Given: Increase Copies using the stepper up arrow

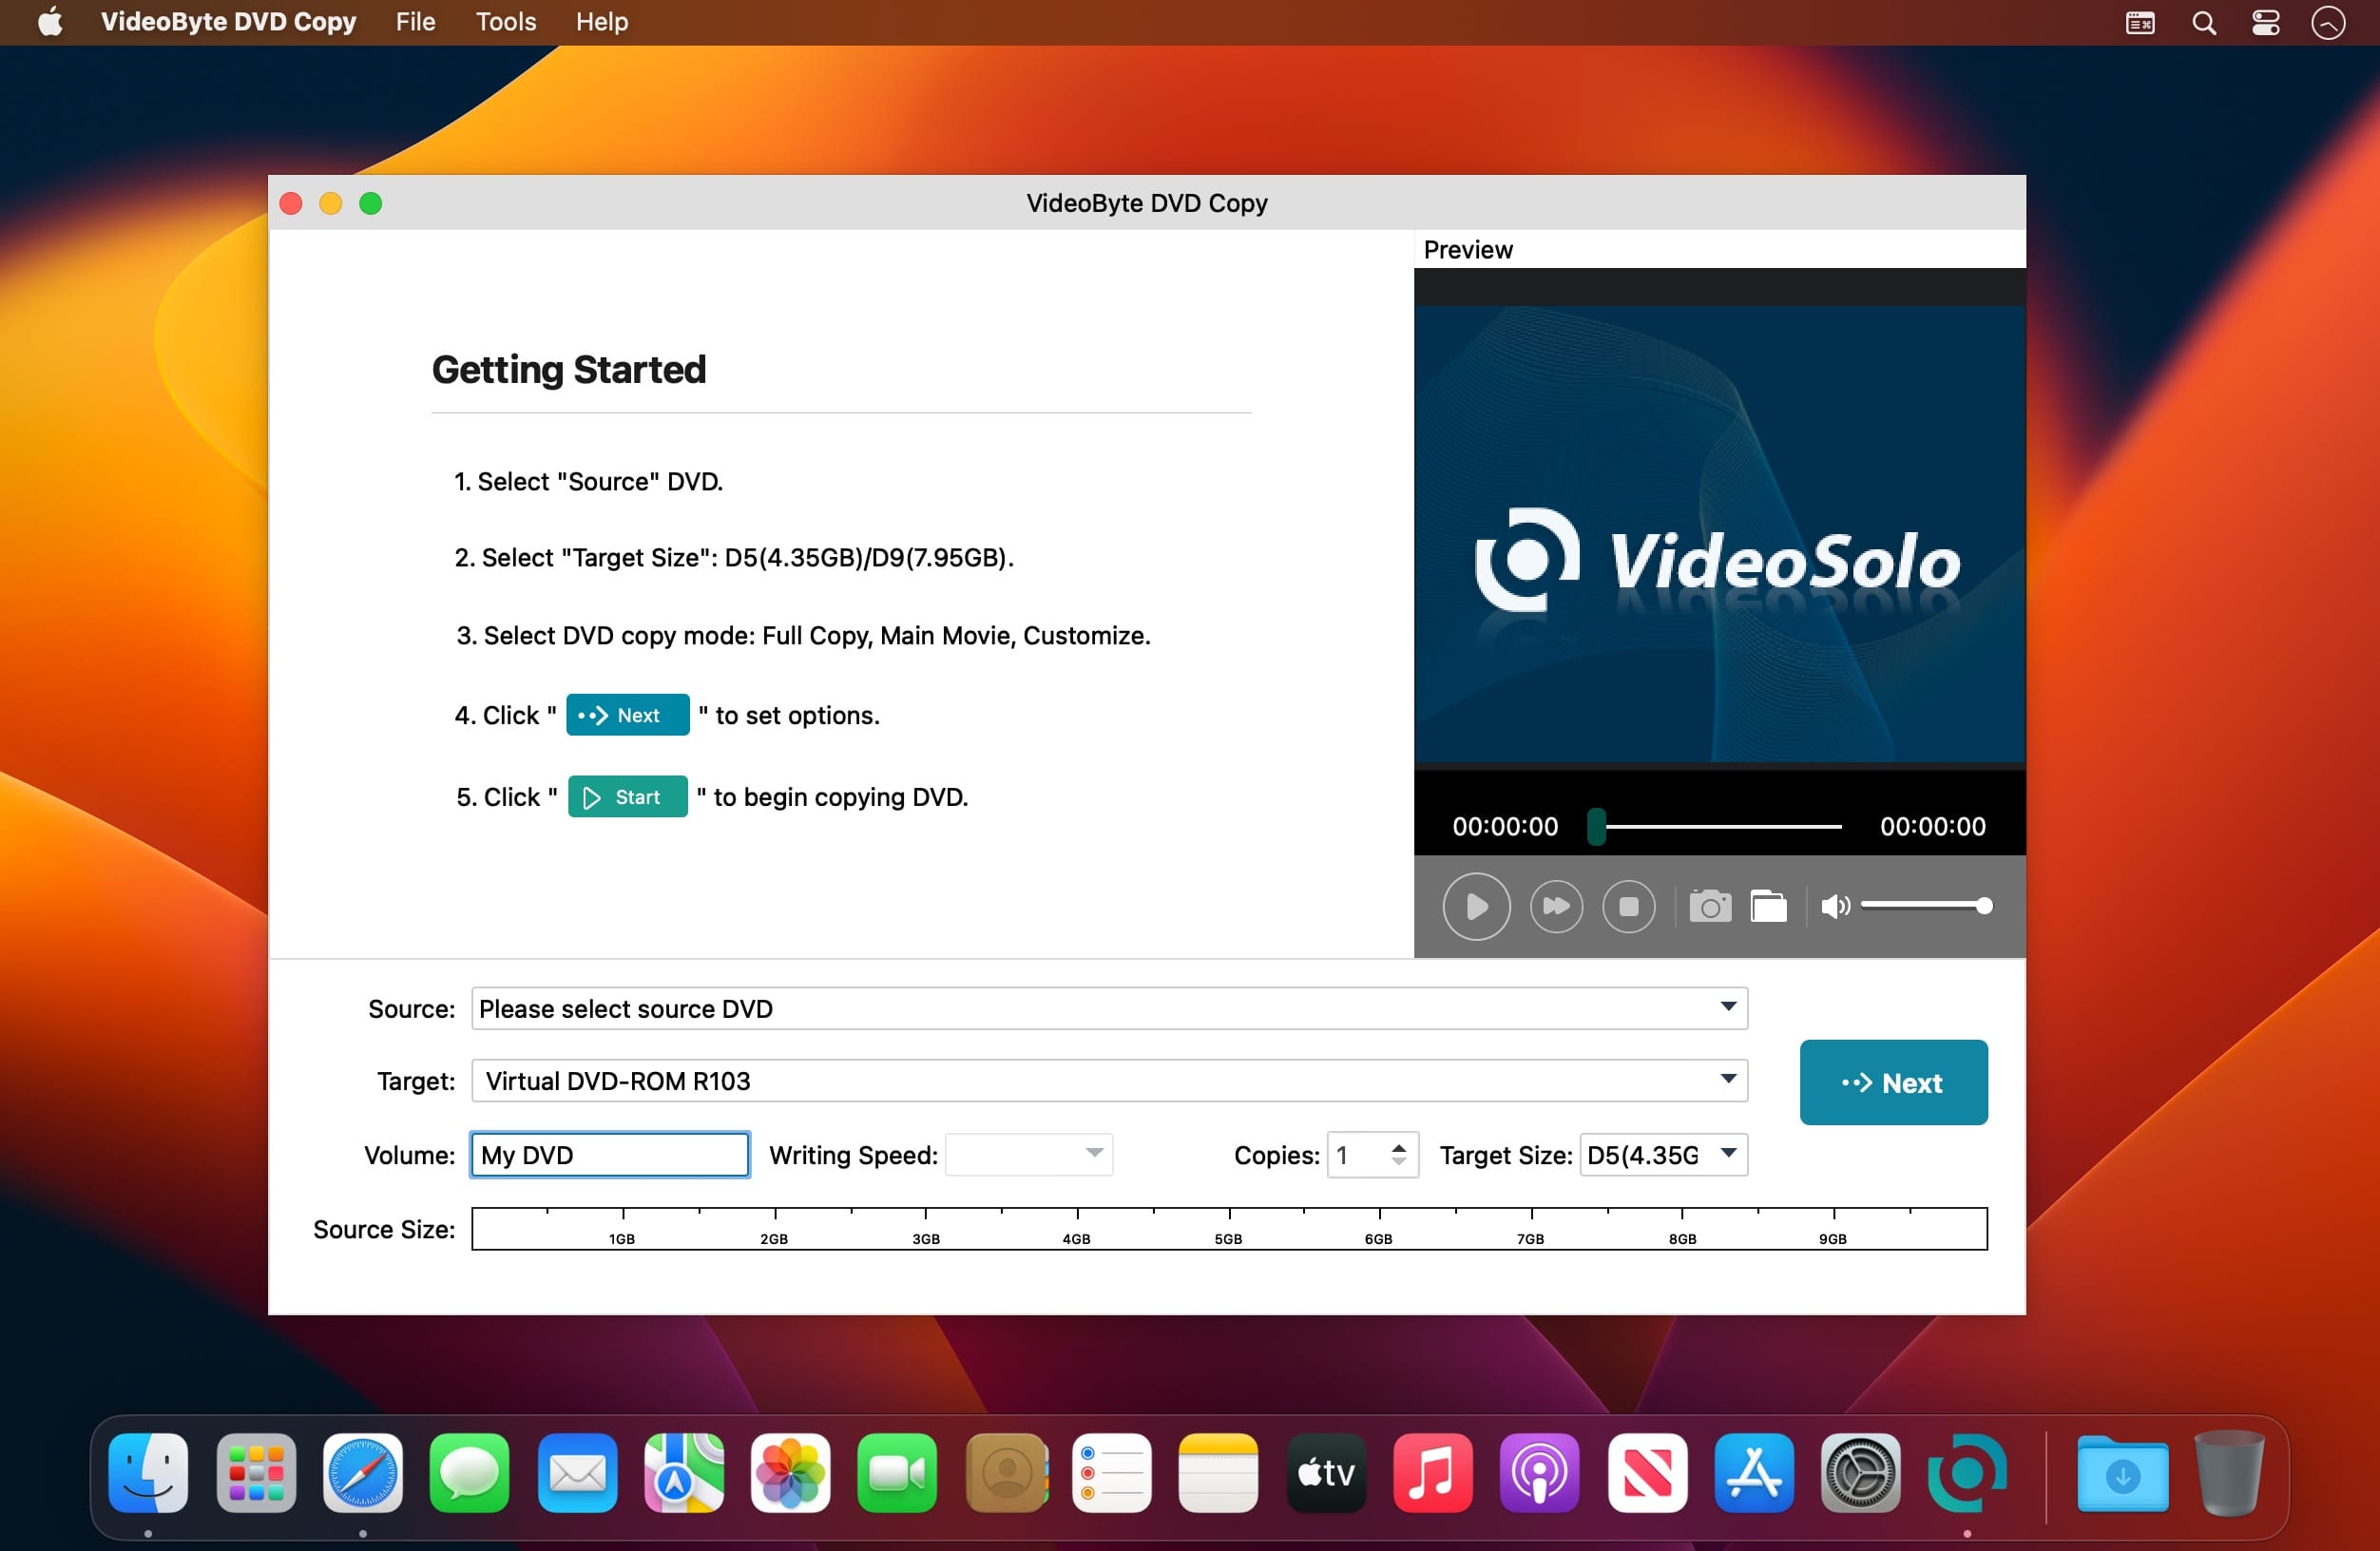Looking at the screenshot, I should (x=1399, y=1146).
